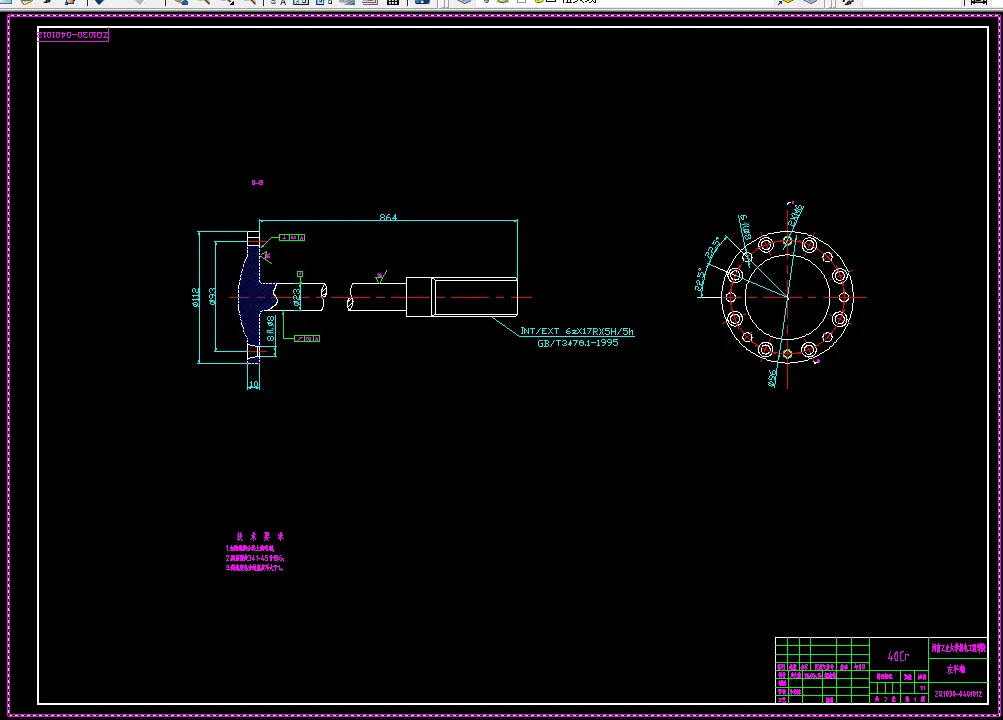Select the 2XM6 thread callout on flange view

coord(795,215)
